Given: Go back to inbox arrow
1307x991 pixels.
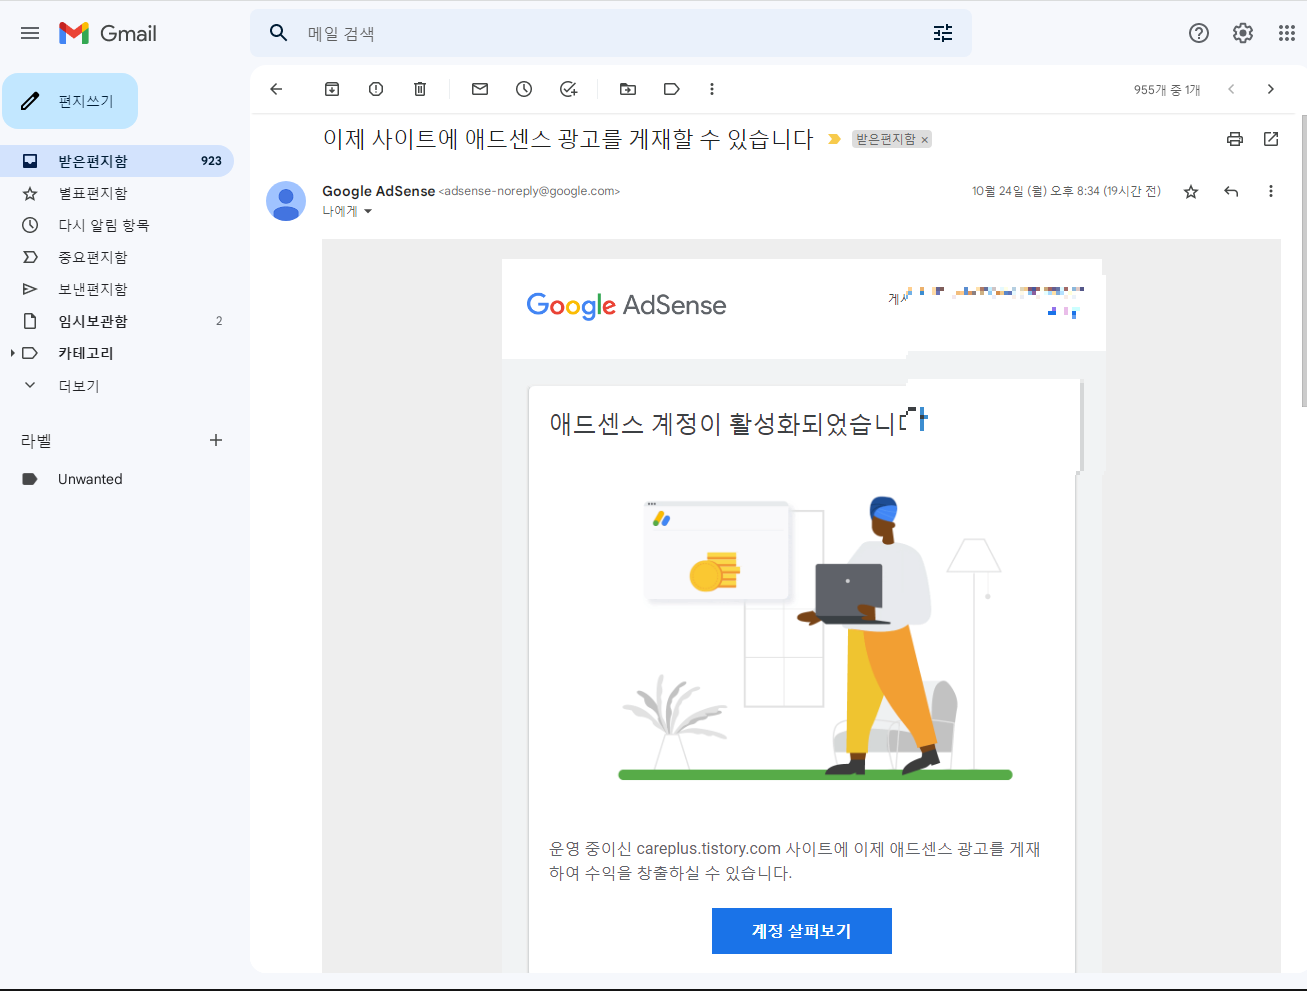Looking at the screenshot, I should (x=277, y=89).
